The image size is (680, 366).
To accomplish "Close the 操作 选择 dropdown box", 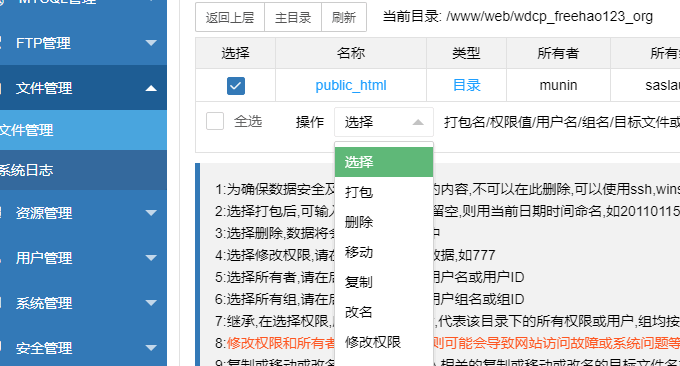I will pos(384,122).
